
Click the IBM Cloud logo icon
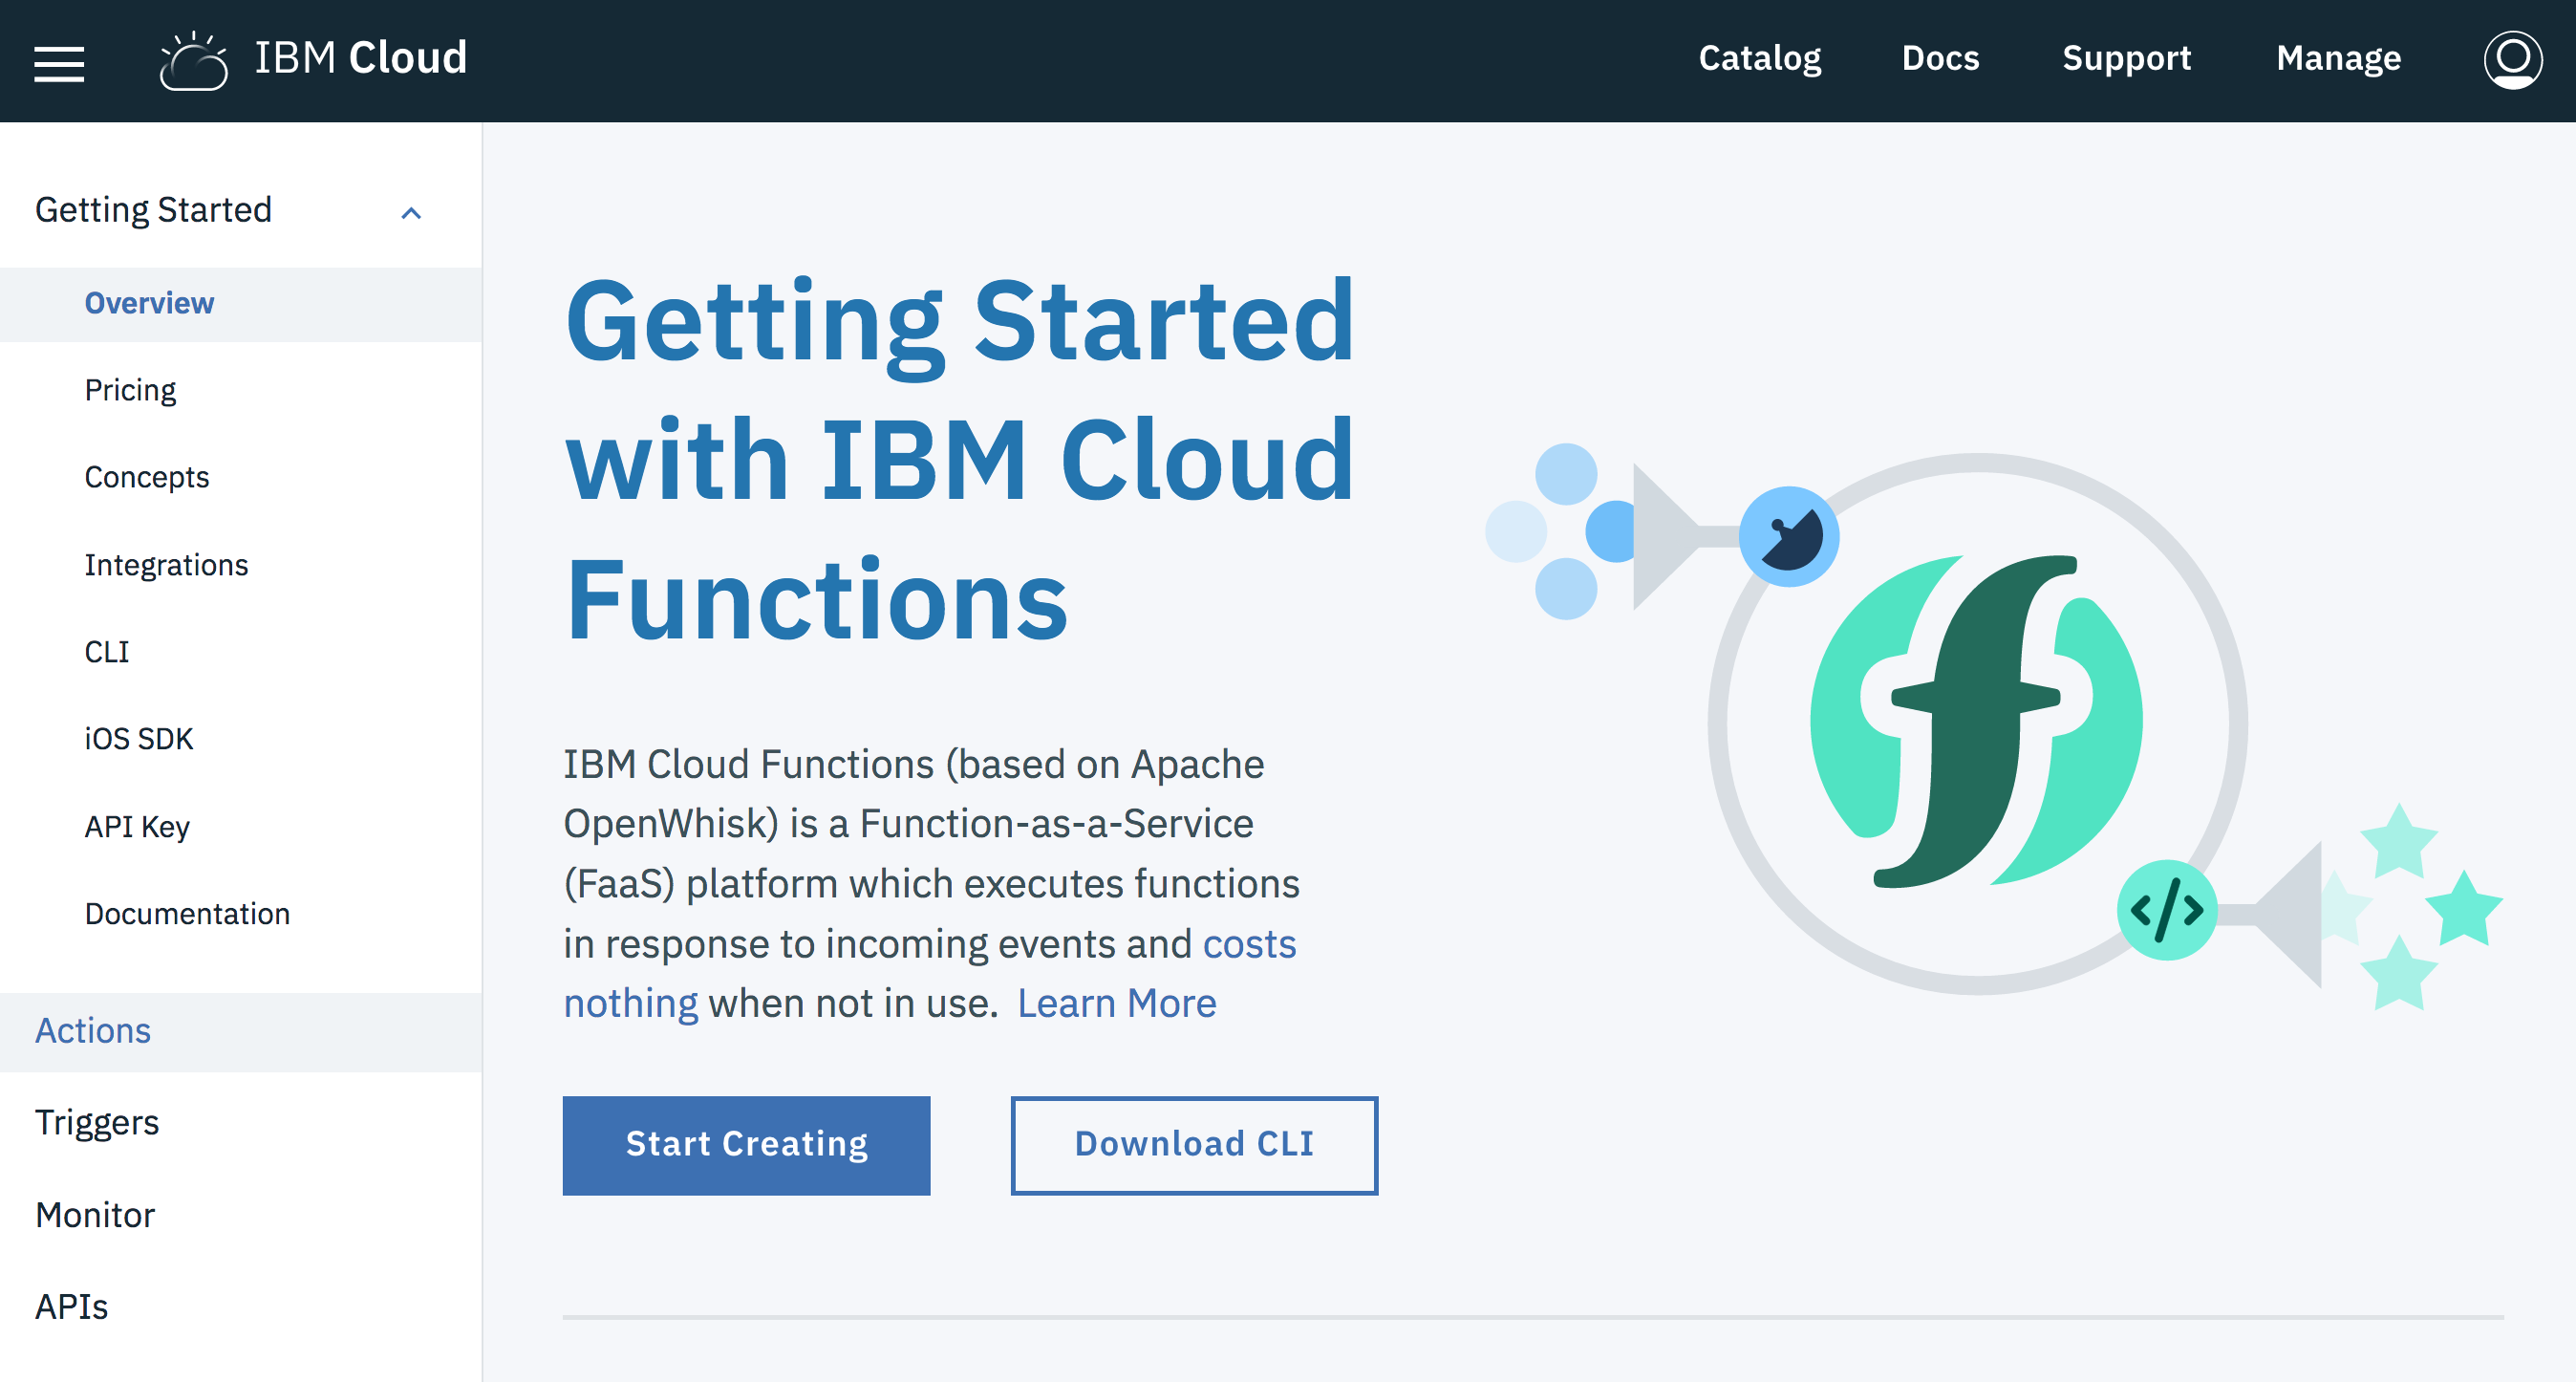click(194, 62)
